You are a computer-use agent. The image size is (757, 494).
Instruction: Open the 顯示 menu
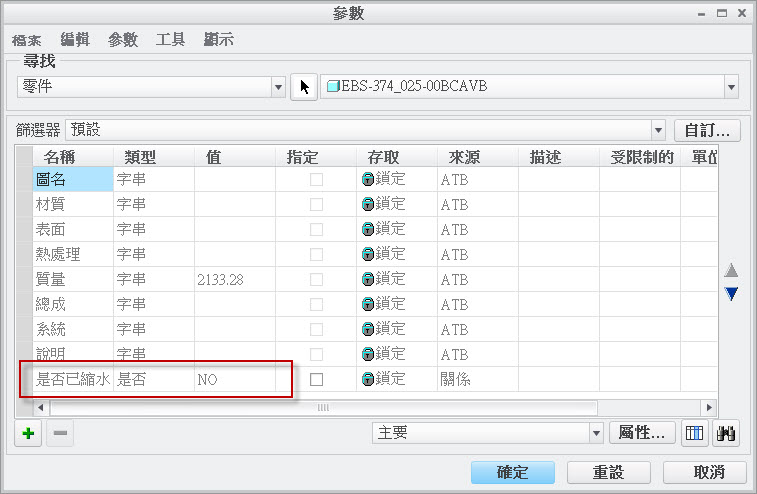(218, 40)
